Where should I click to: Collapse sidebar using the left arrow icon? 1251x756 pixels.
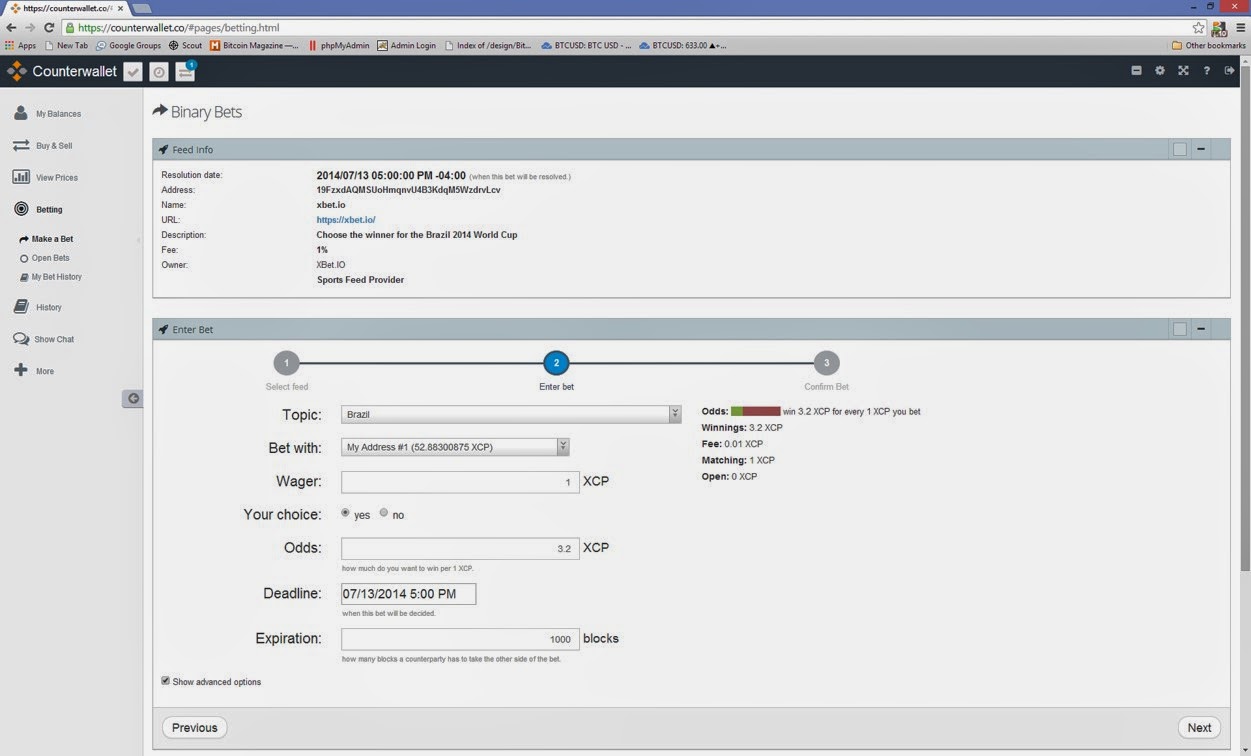(133, 398)
